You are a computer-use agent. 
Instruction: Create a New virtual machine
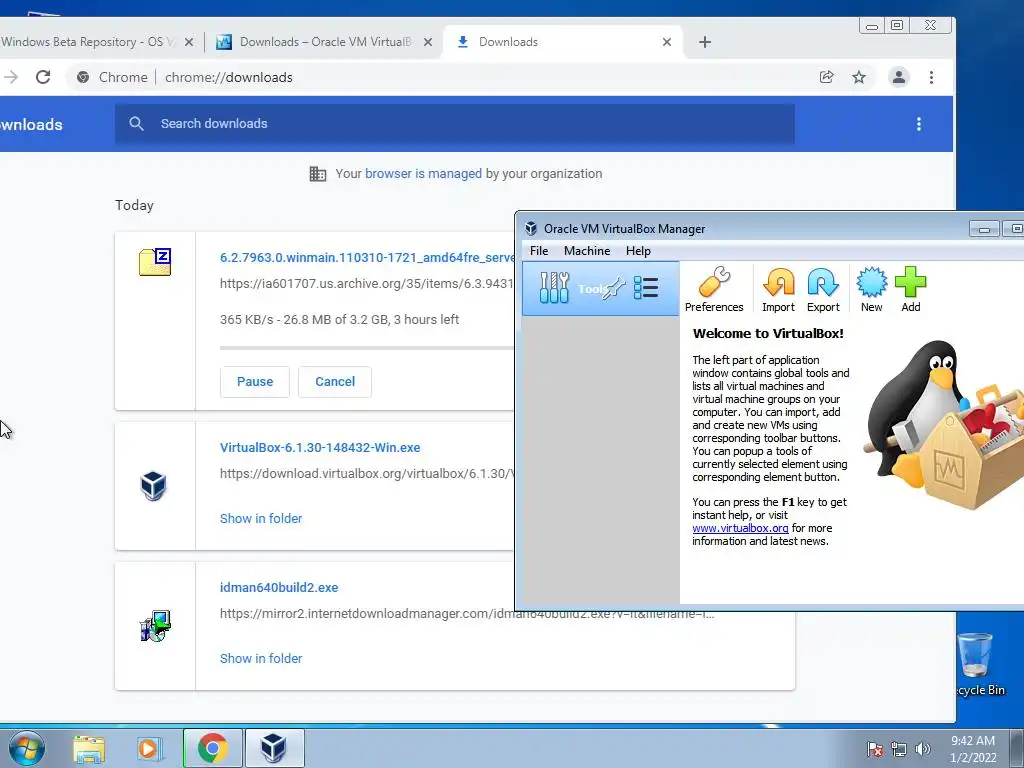pos(871,289)
